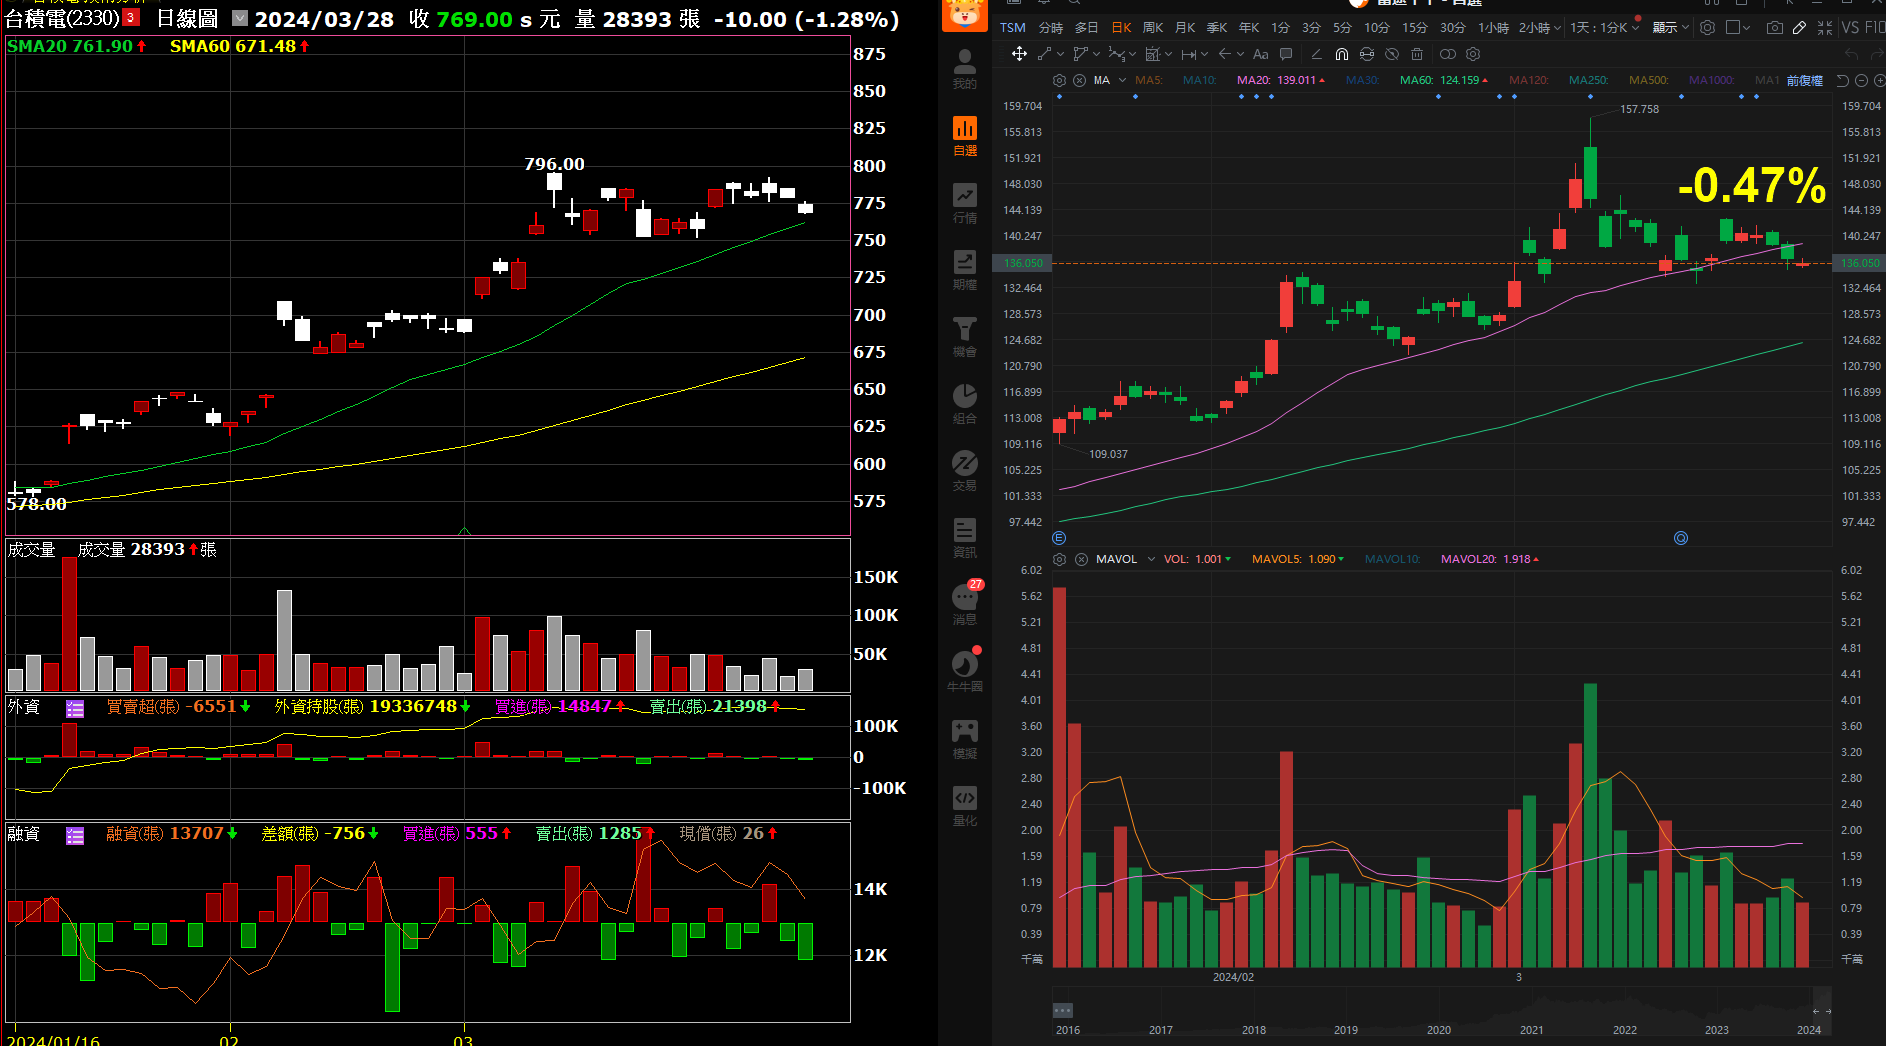The image size is (1886, 1046).
Task: Click the E earnings marker on chart
Action: (x=1059, y=538)
